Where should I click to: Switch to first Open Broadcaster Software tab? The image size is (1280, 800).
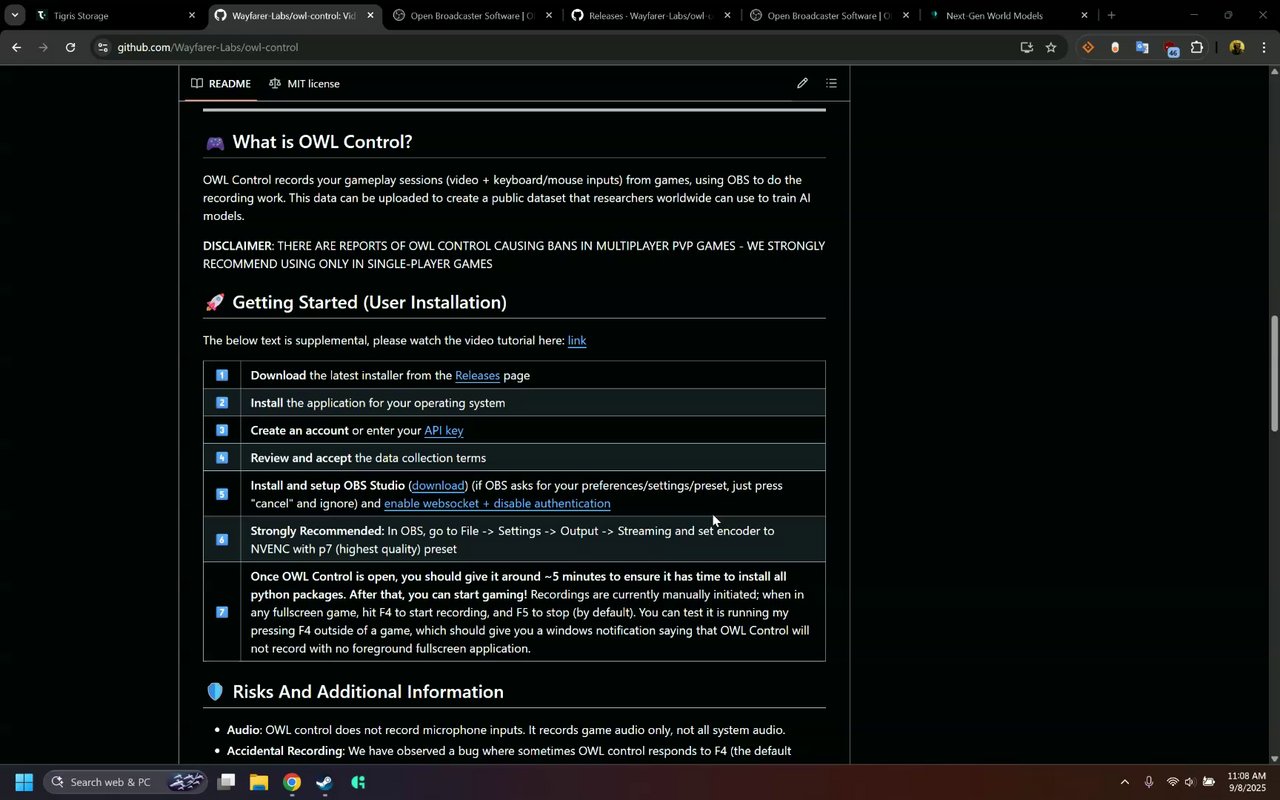pyautogui.click(x=471, y=15)
